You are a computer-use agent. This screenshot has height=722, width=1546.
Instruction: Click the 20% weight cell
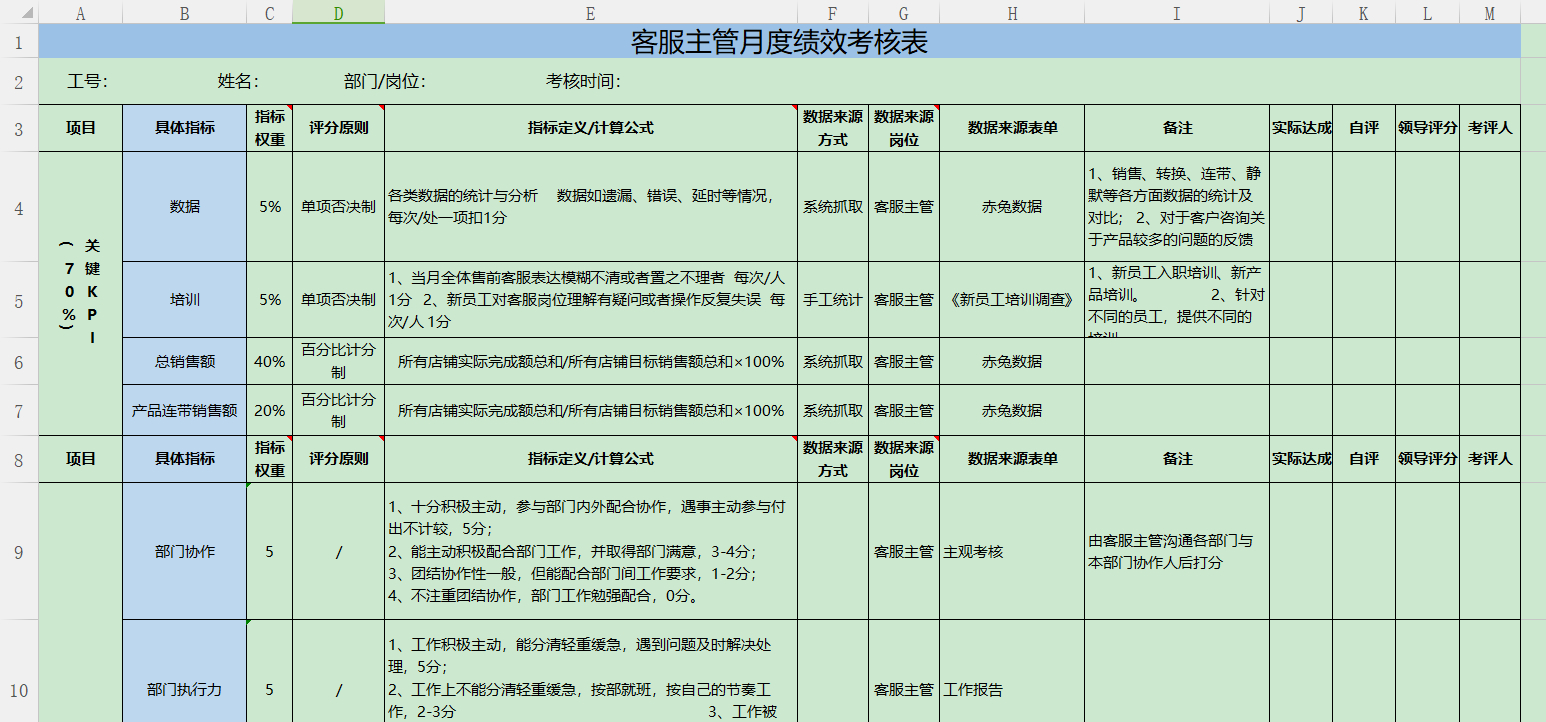click(270, 410)
